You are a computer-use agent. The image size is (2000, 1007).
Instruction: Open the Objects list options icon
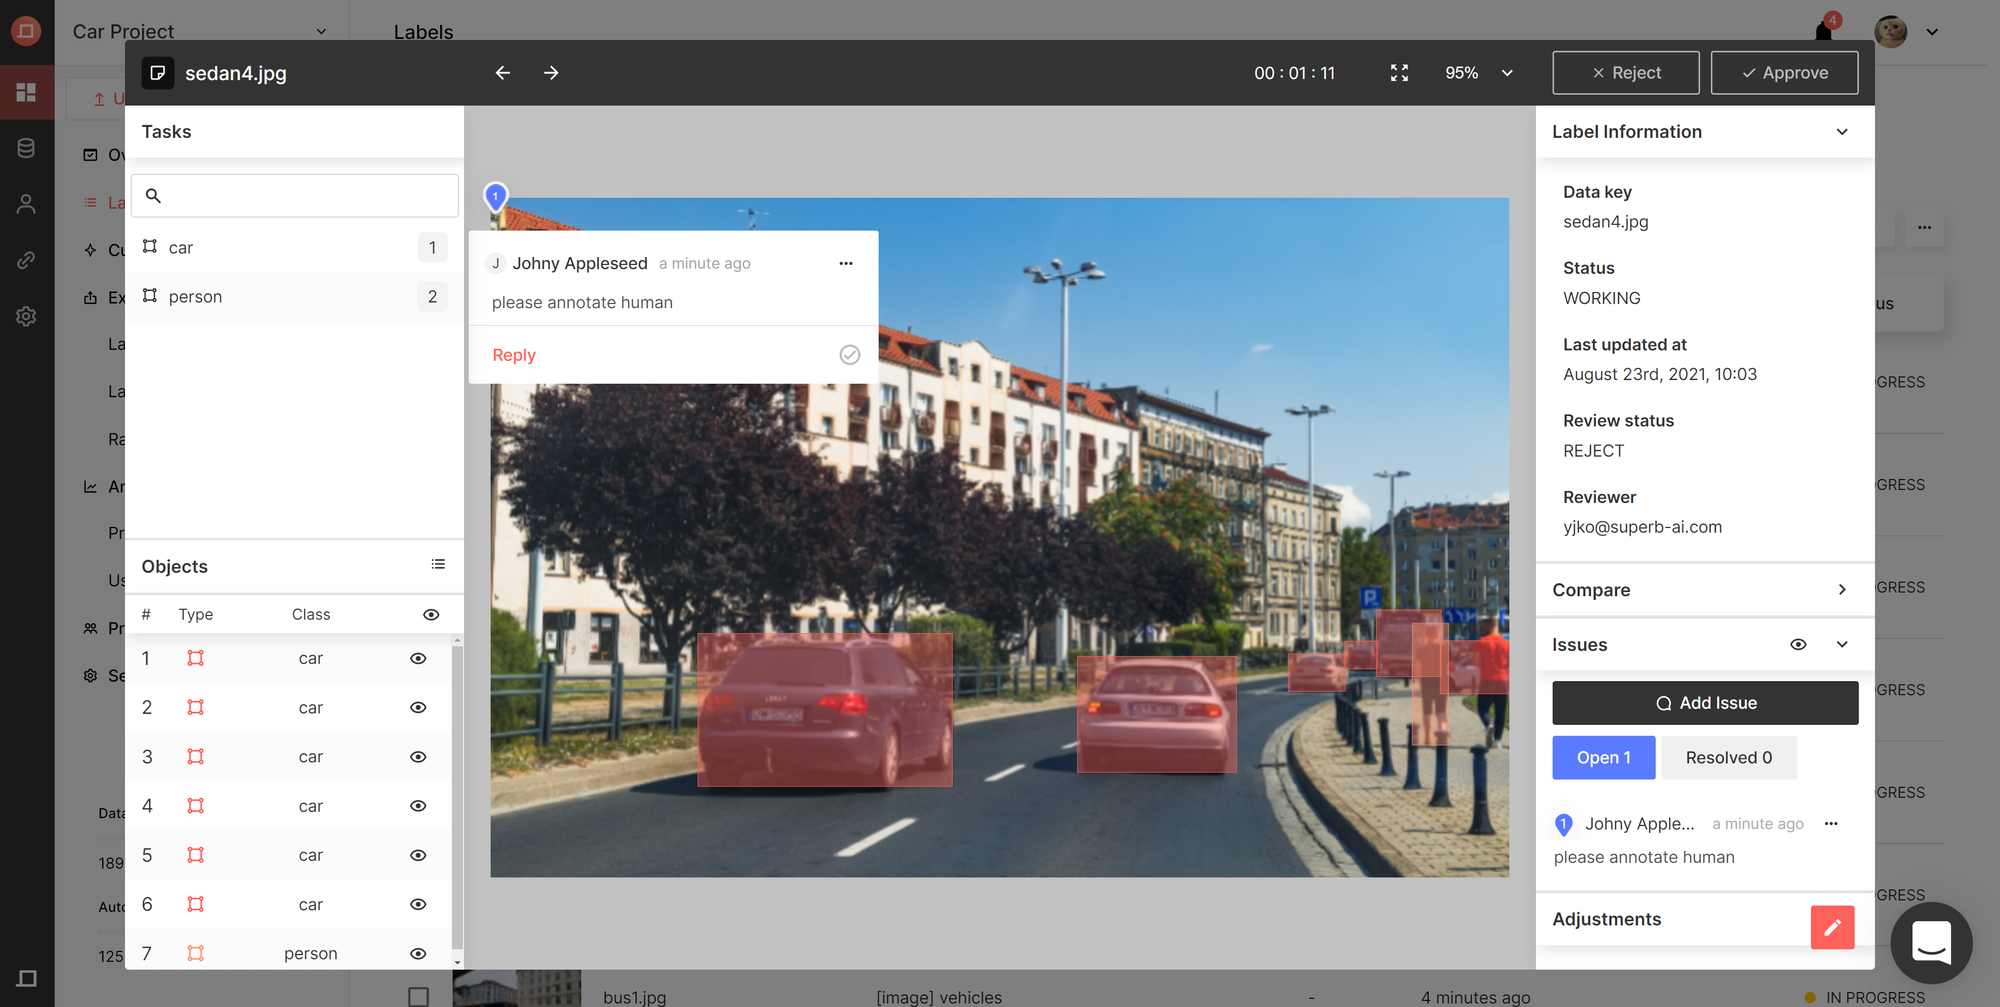(x=438, y=565)
